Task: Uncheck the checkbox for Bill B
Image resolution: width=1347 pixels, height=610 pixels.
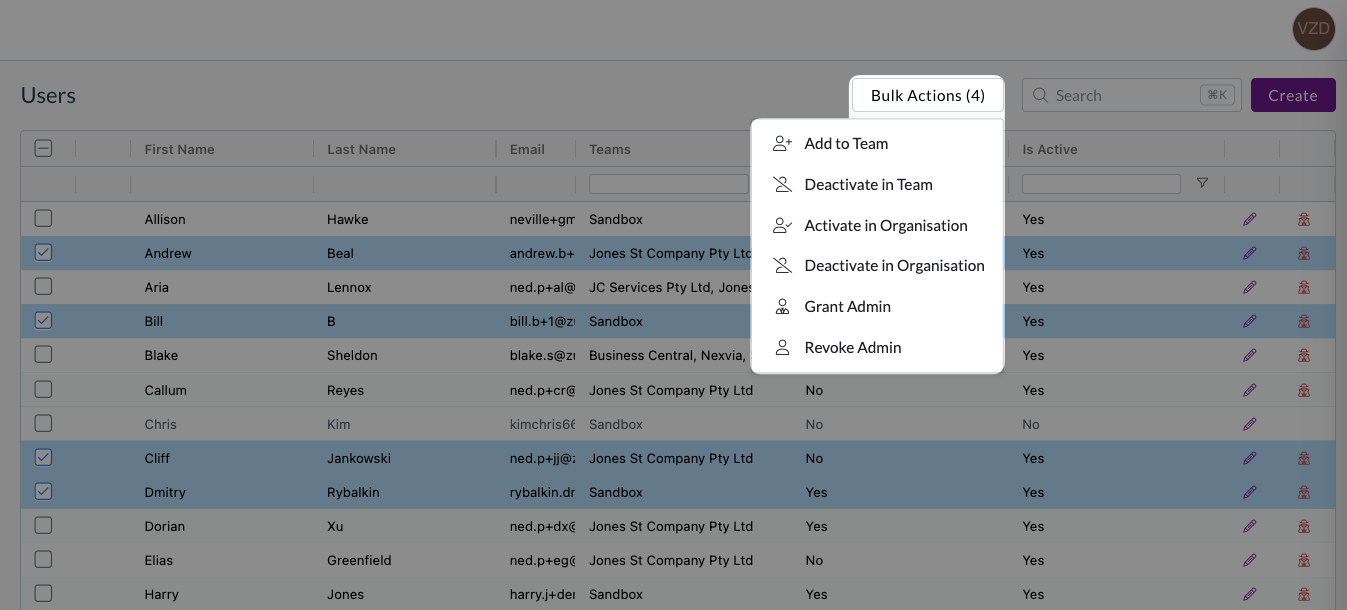Action: click(x=43, y=321)
